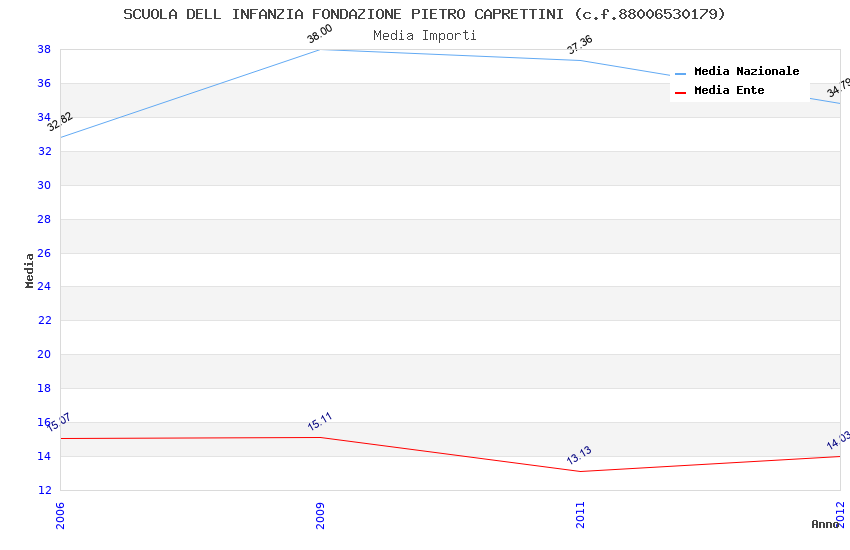Viewport: 850px width, 550px height.
Task: Click the 2009 point on red Ente line
Action: [x=320, y=437]
